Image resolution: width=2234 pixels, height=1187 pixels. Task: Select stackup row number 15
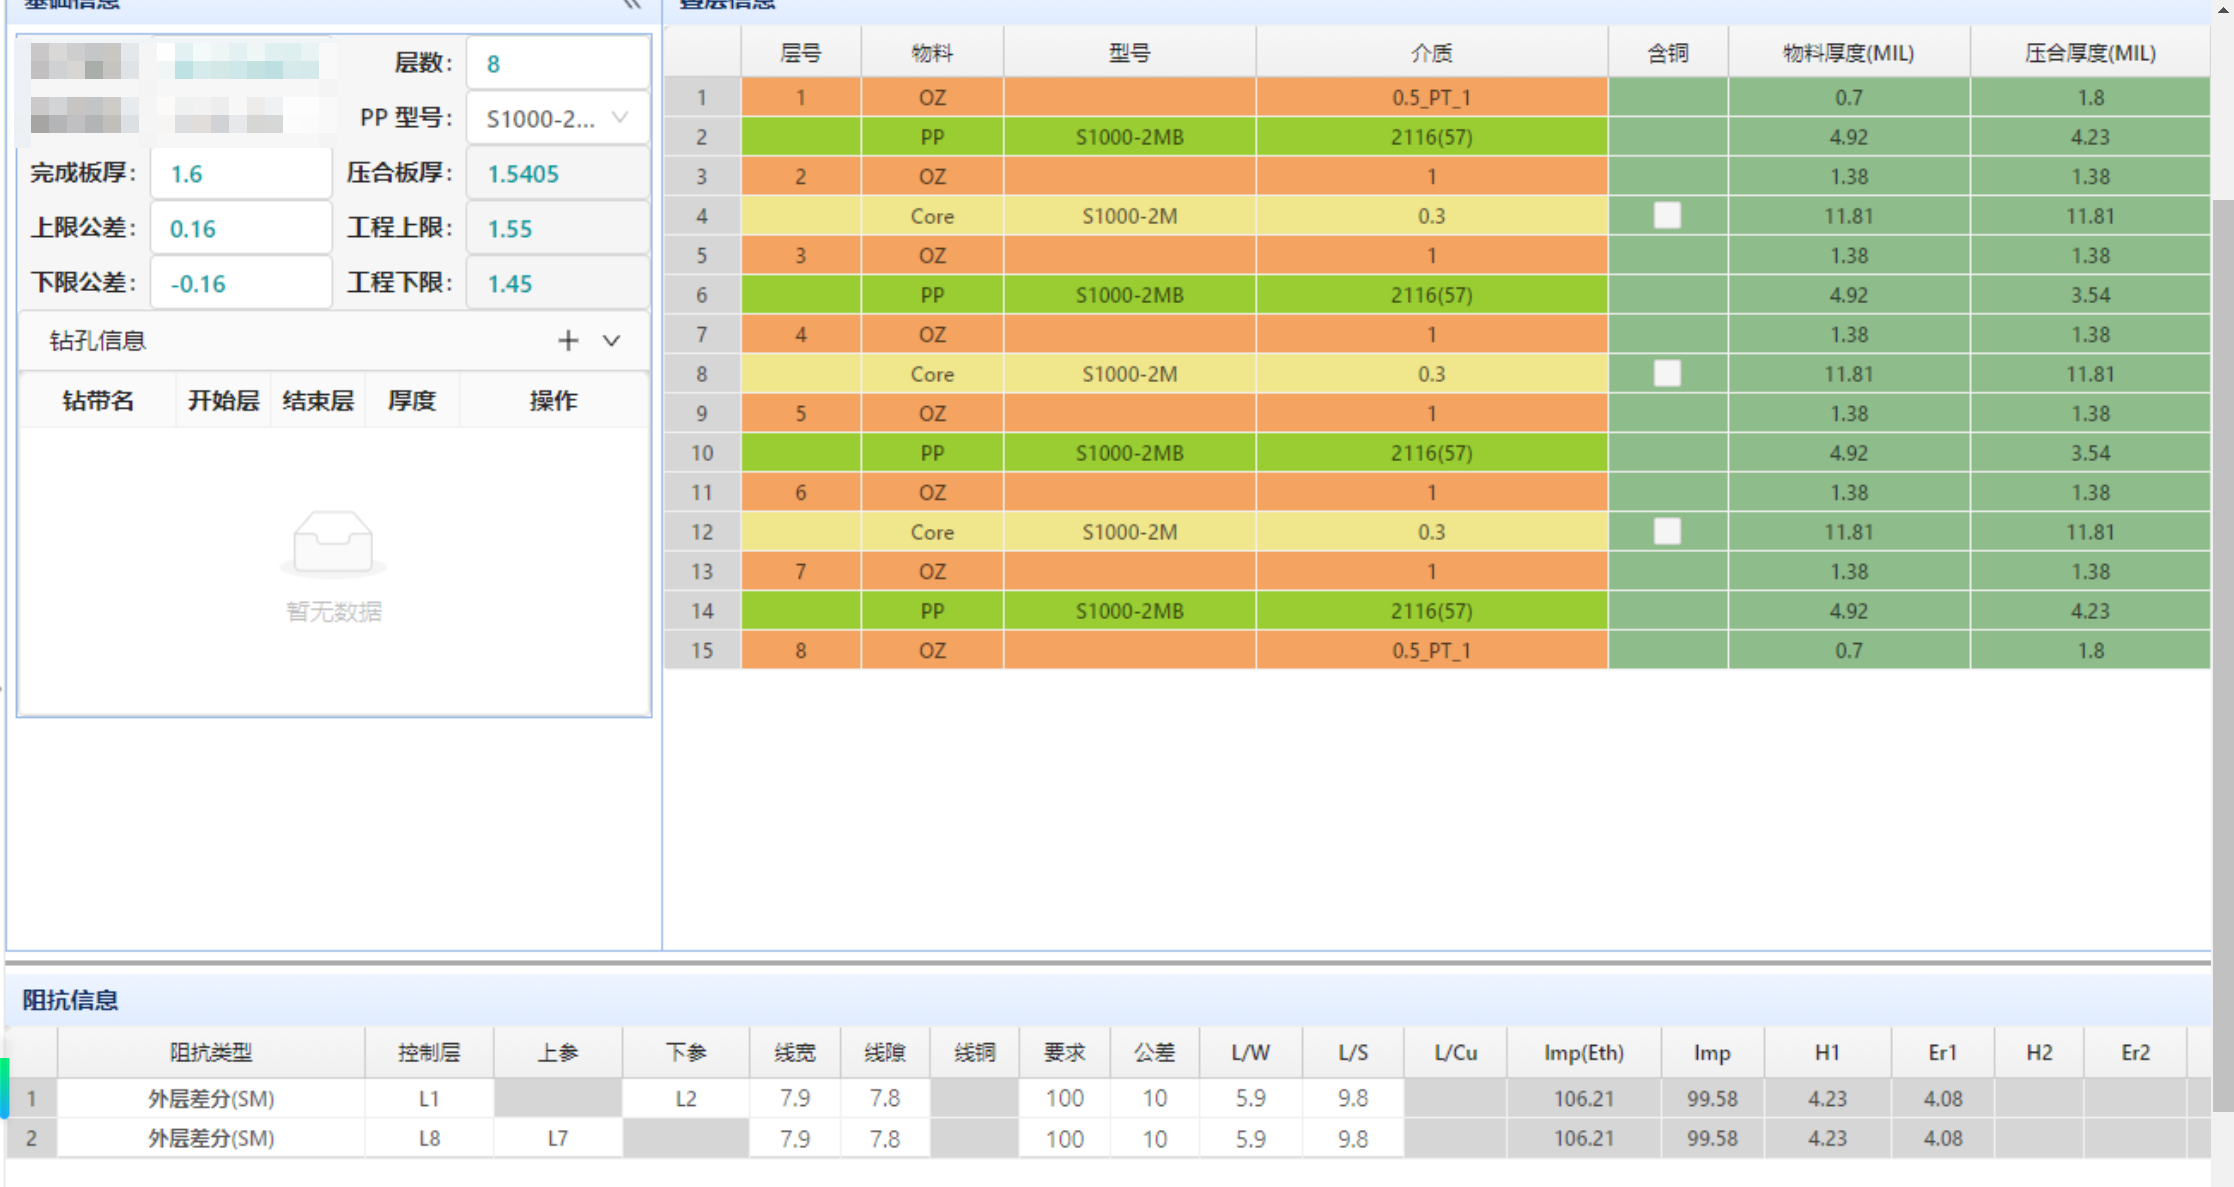click(x=702, y=651)
